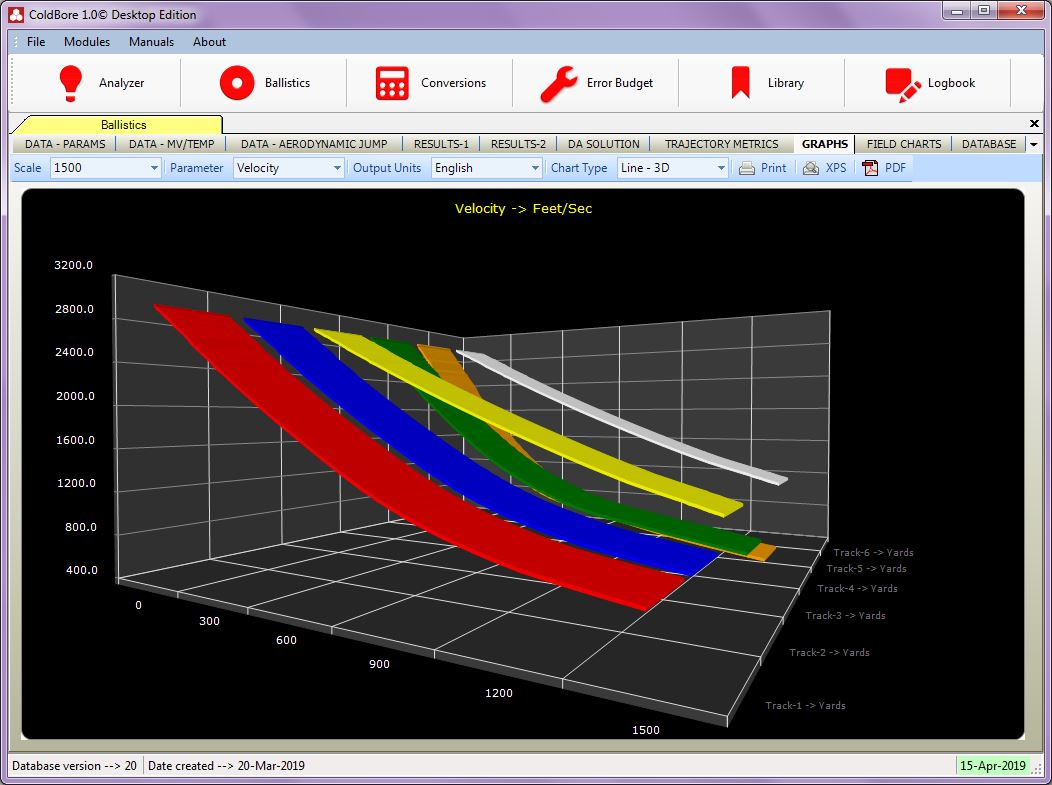Expand the tab overflow arrow after DATABASE
Screen dimensions: 1052x785
tap(1034, 144)
